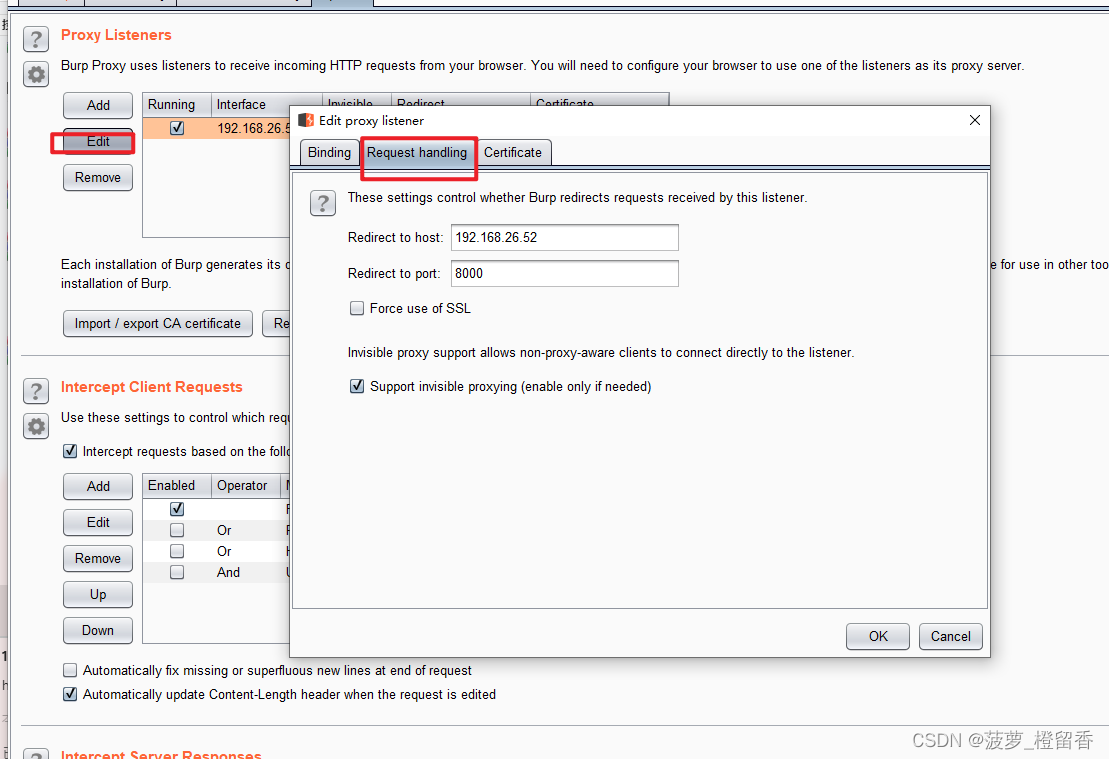Click Cancel in Edit proxy listener dialog
Viewport: 1109px width, 759px height.
[951, 636]
